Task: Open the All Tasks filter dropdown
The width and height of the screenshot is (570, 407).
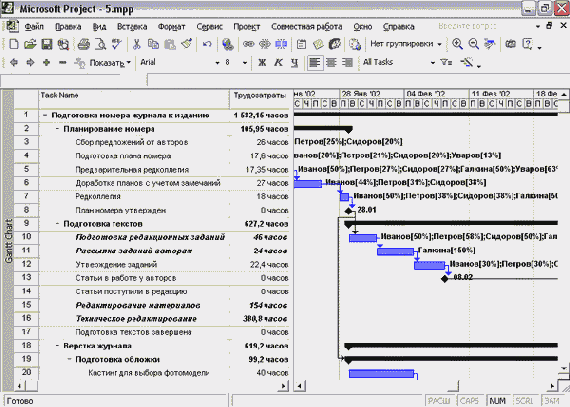Action: [399, 63]
